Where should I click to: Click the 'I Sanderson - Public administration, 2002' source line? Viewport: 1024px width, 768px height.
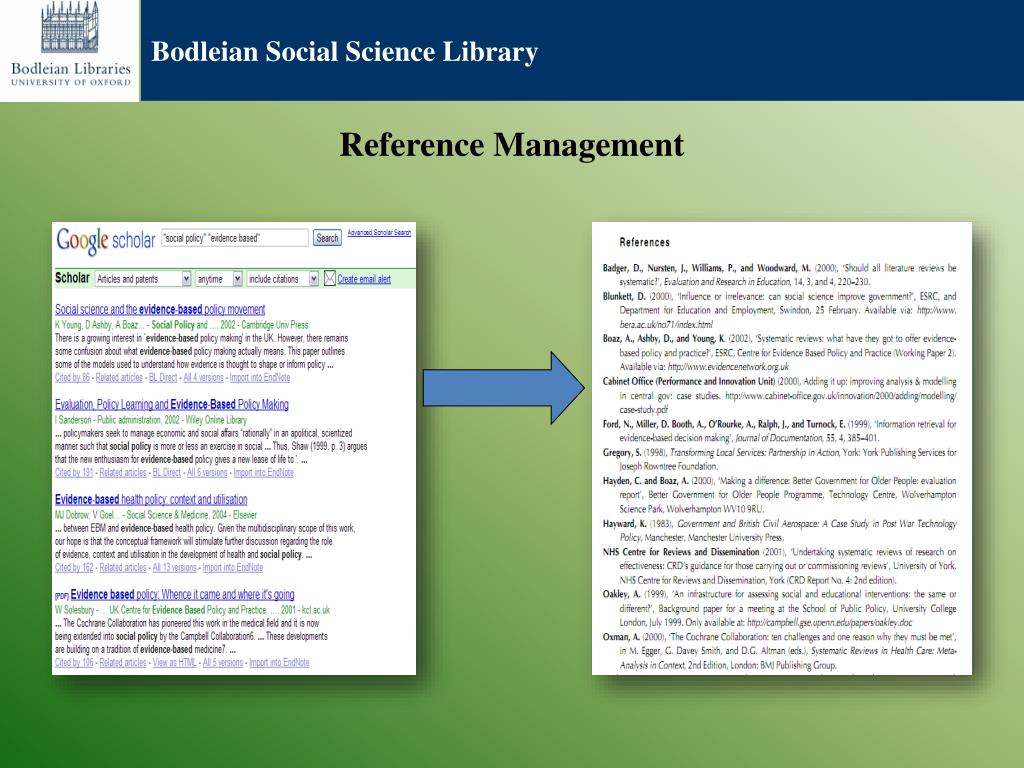pos(151,420)
